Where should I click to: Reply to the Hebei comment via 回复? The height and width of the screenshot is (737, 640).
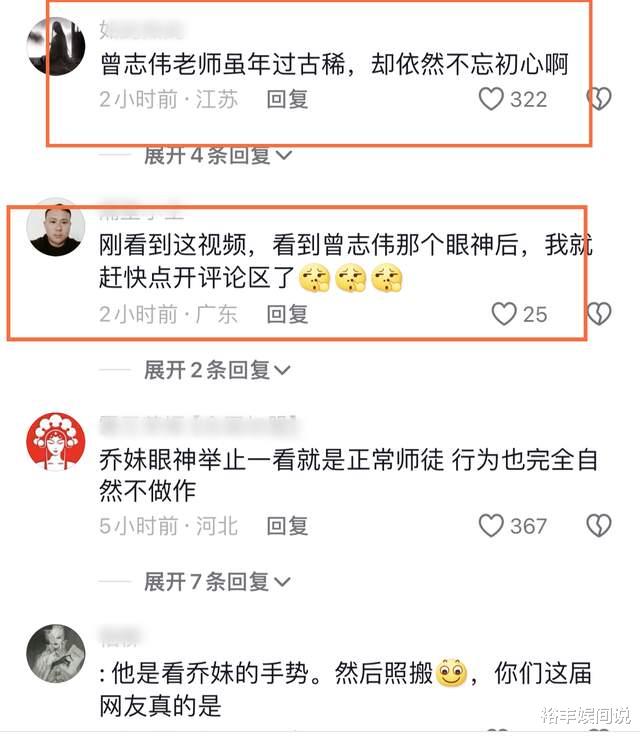pyautogui.click(x=287, y=526)
